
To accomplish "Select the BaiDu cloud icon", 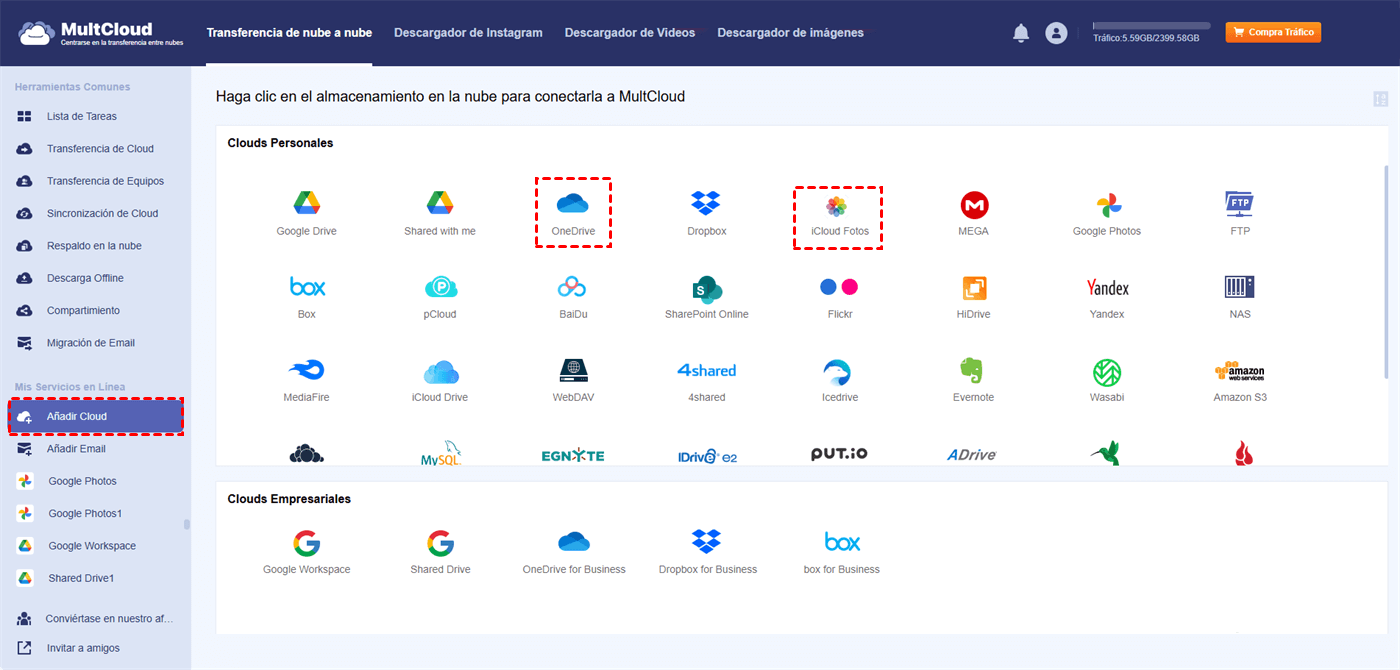I will (572, 288).
